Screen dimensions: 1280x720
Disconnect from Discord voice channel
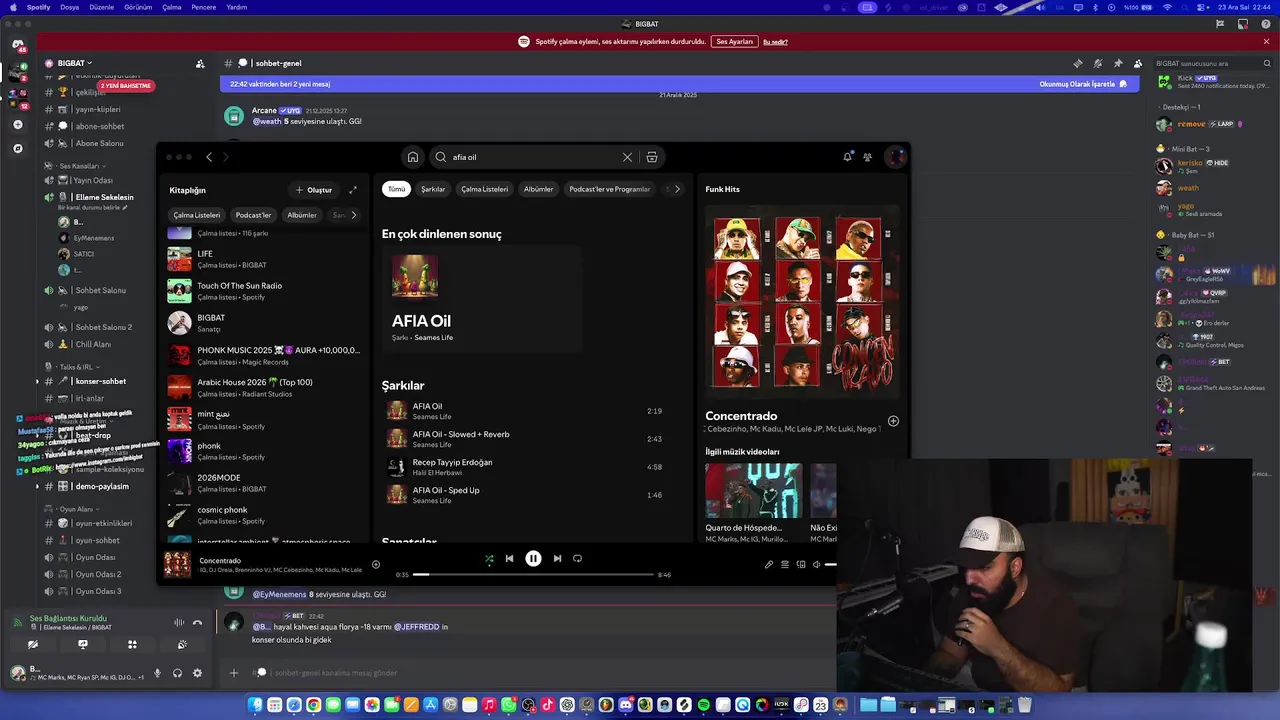pyautogui.click(x=197, y=622)
